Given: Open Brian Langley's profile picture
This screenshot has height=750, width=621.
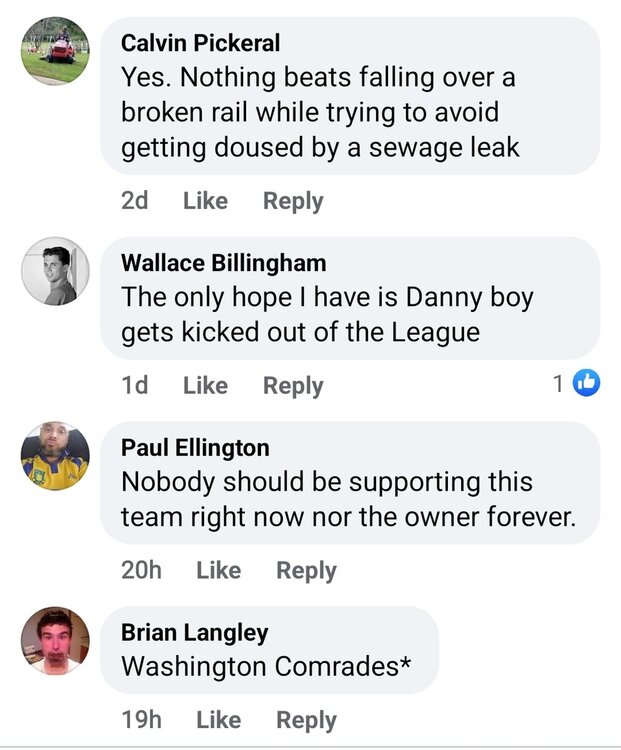Looking at the screenshot, I should [56, 641].
